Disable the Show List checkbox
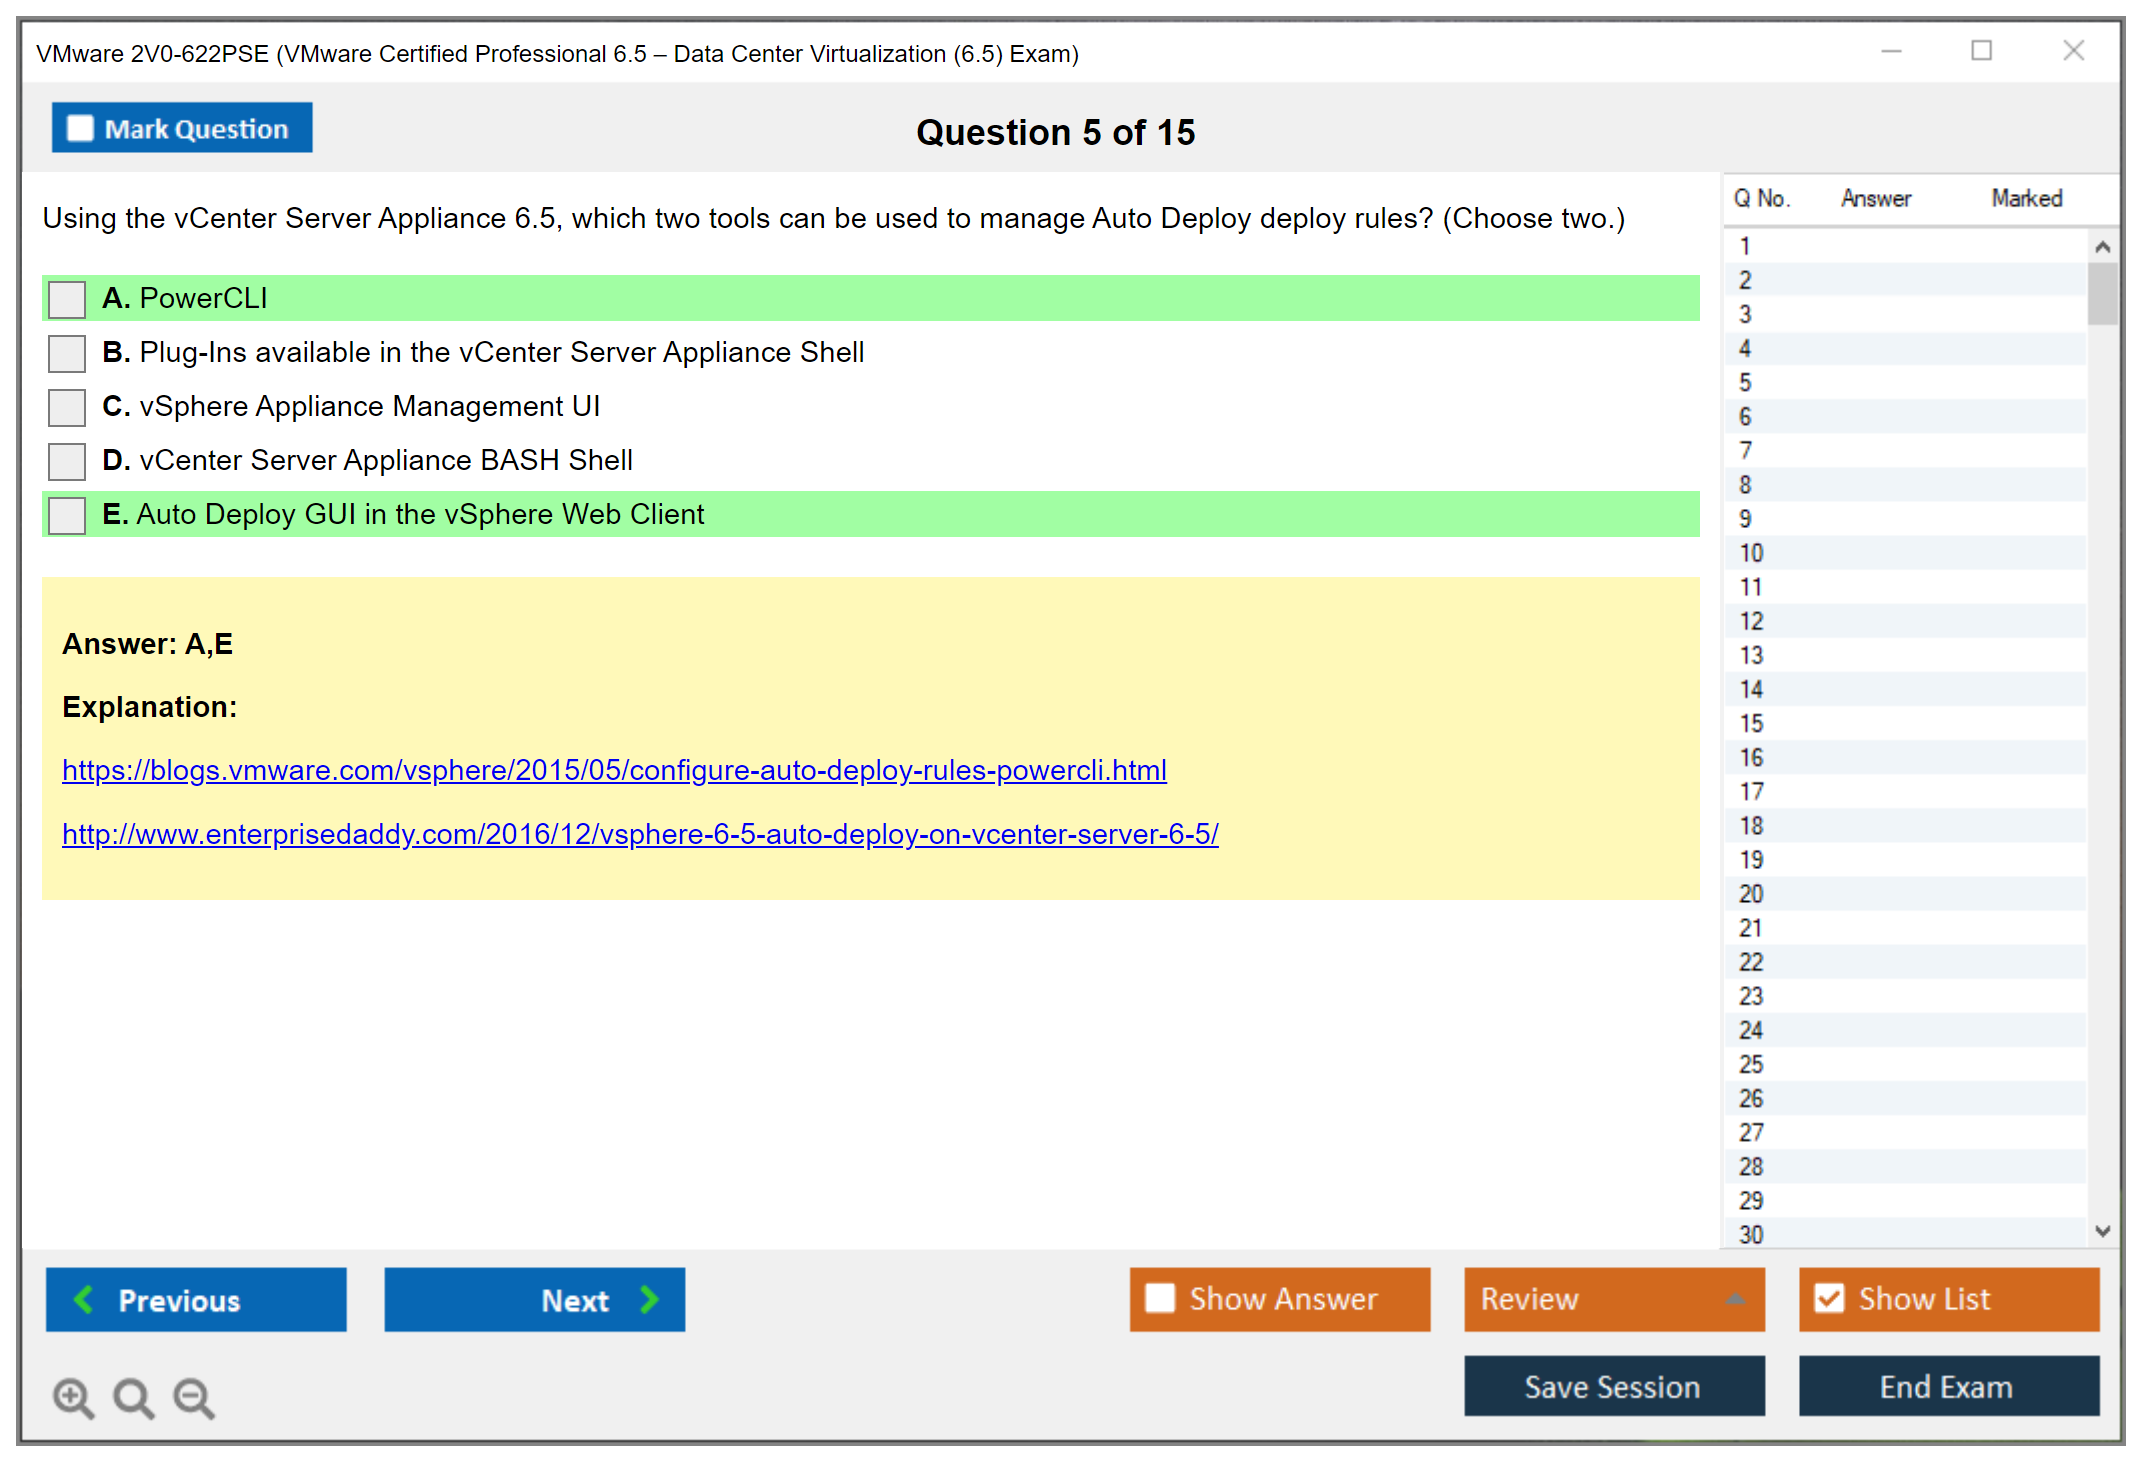The width and height of the screenshot is (2150, 1470). tap(1829, 1298)
